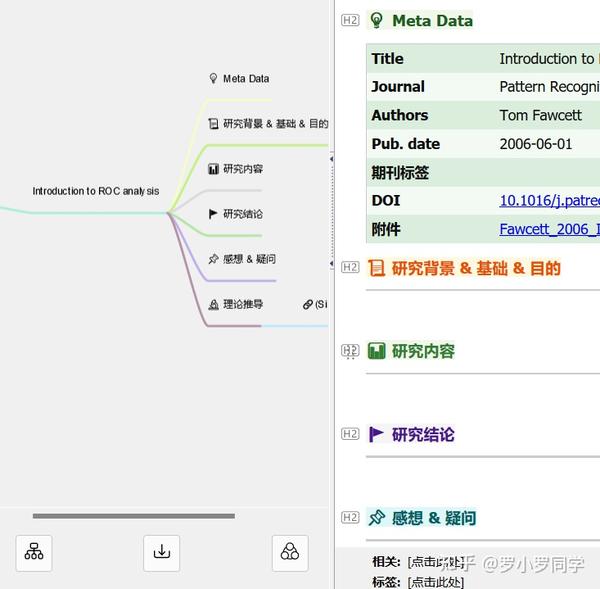Viewport: 600px width, 589px height.
Task: Click the three-circles button in bottom toolbar
Action: click(290, 553)
